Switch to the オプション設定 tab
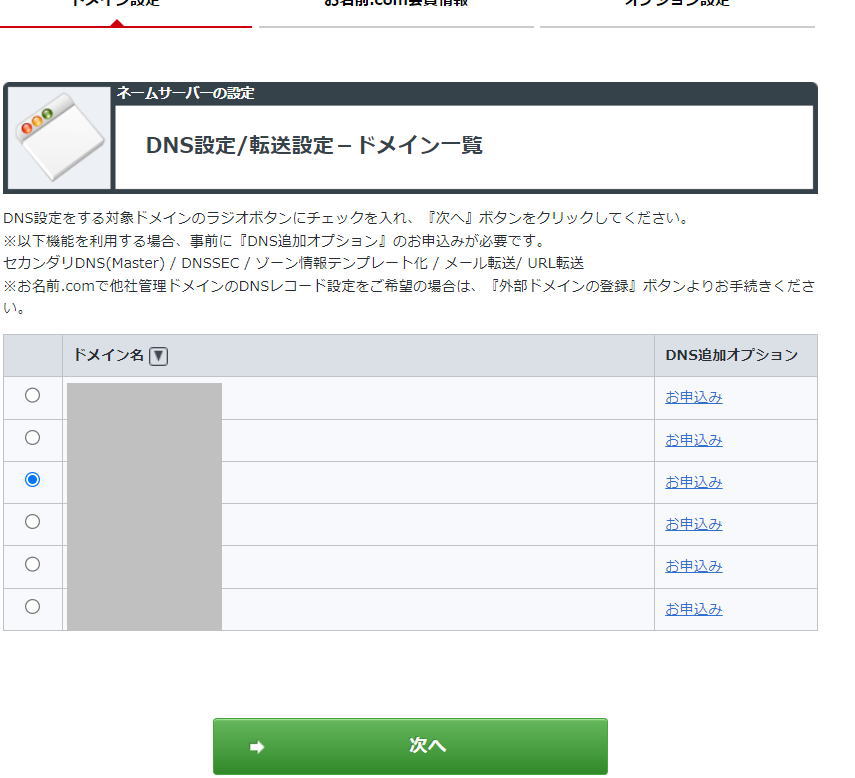 (677, 4)
